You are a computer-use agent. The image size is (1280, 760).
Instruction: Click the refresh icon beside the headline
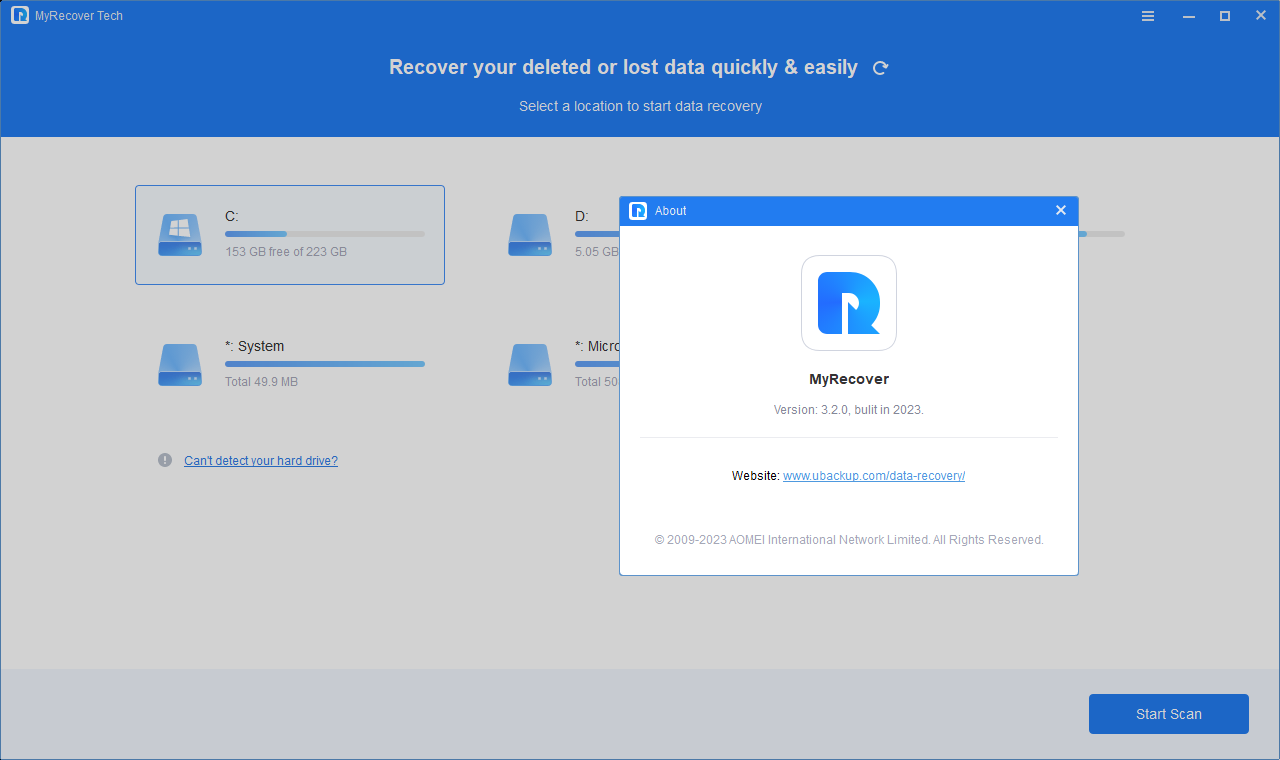click(880, 68)
